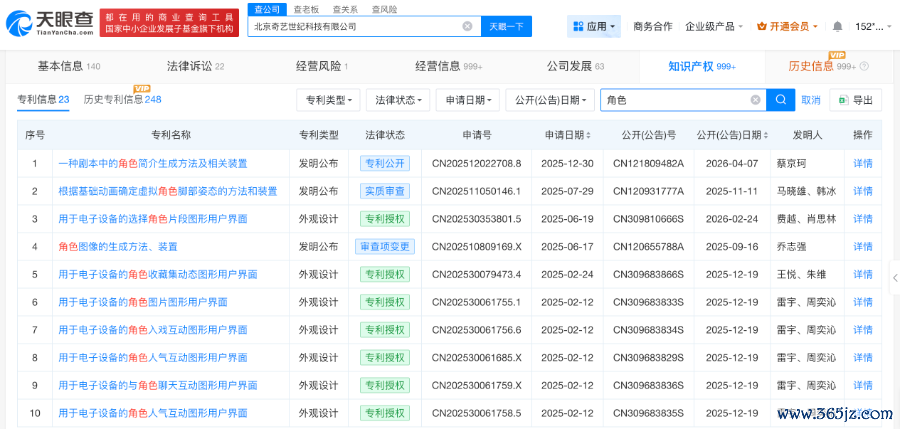Image resolution: width=900 pixels, height=429 pixels.
Task: Switch to the 法律诉讼 tab
Action: pos(195,66)
